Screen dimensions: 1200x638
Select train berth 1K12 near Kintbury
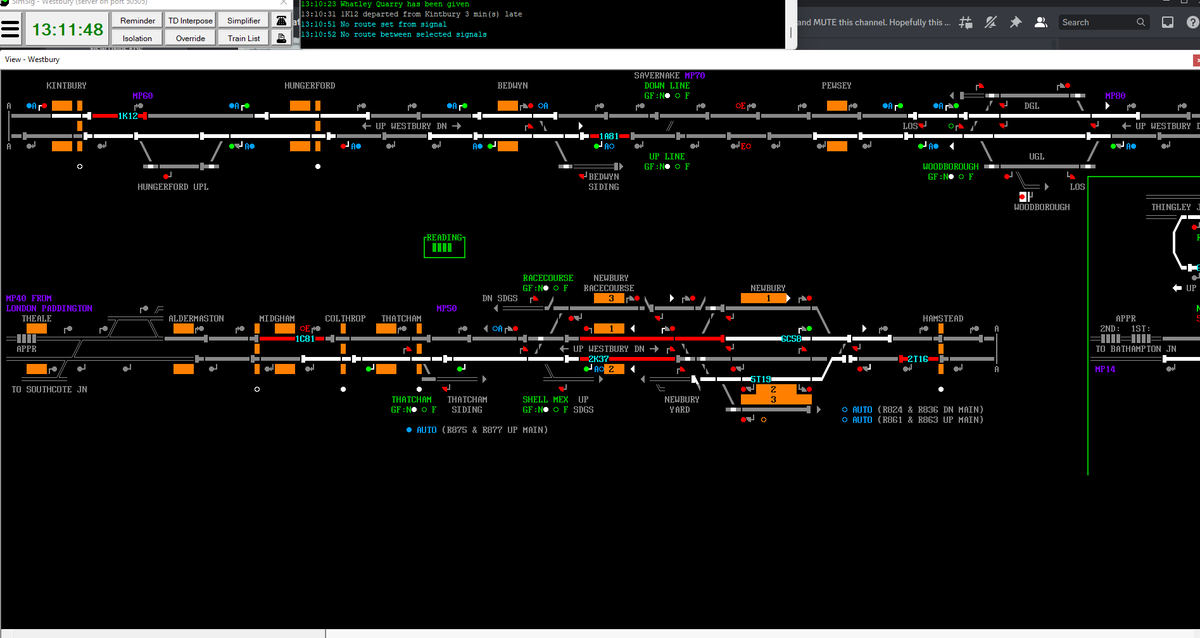(127, 116)
